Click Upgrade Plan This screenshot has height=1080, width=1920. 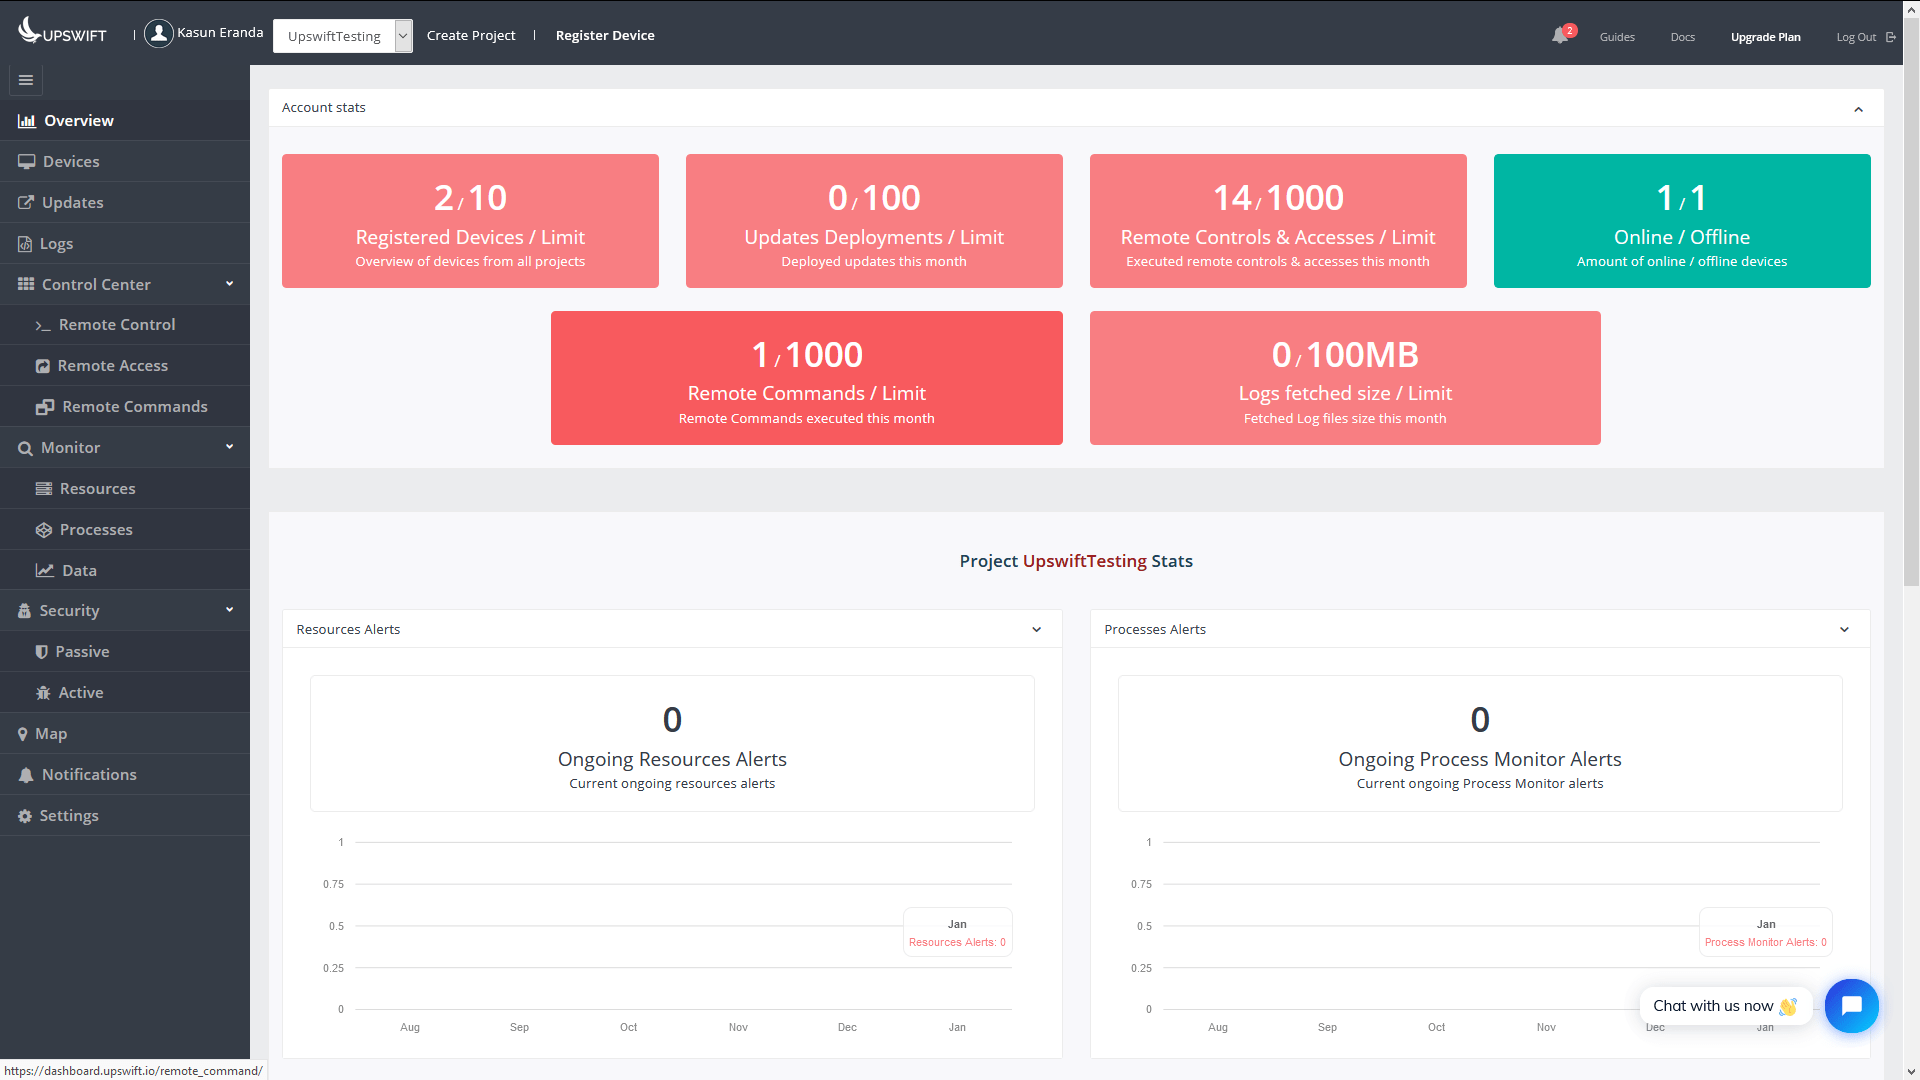[1766, 37]
